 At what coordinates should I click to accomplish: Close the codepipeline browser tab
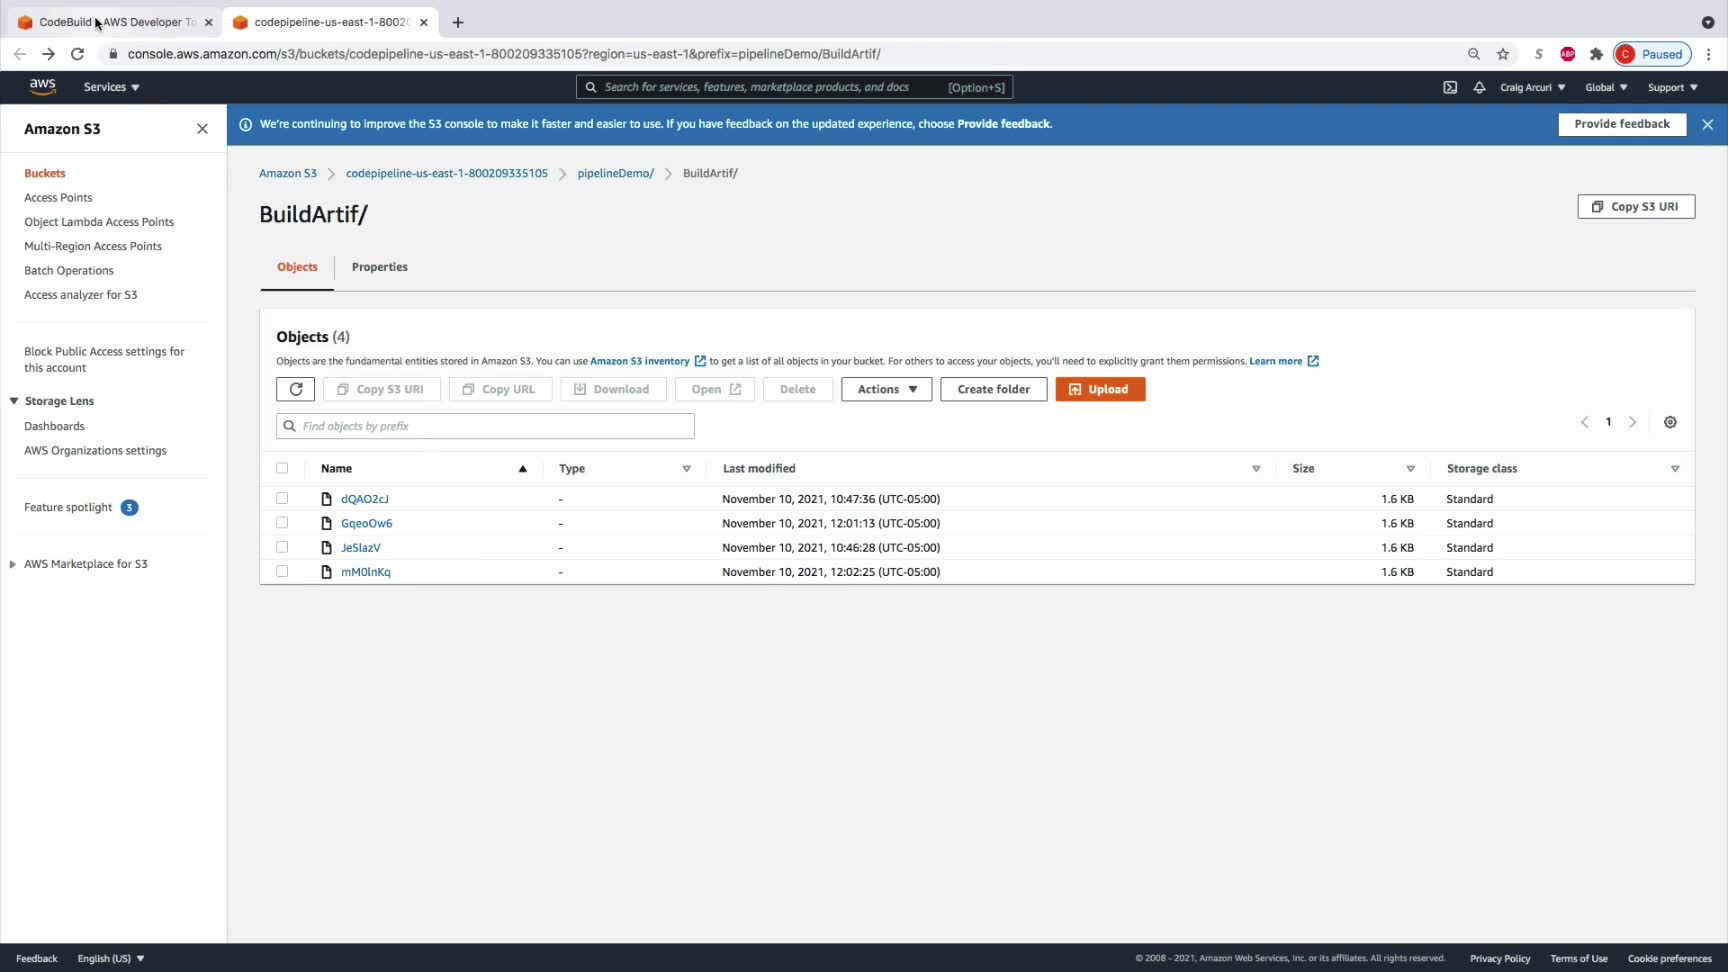tap(423, 22)
